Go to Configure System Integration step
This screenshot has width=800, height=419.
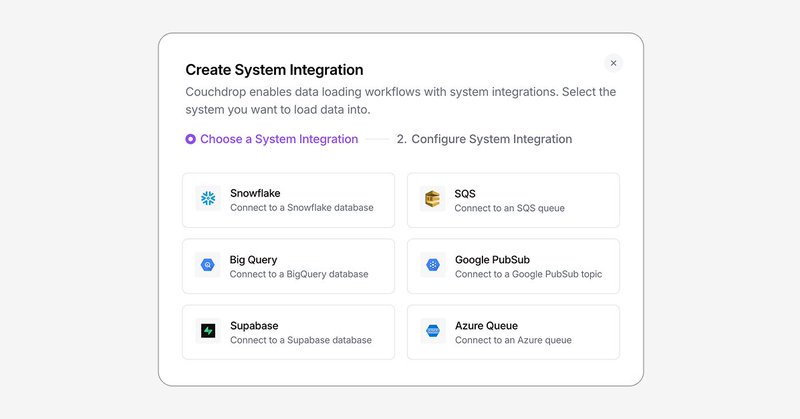484,139
